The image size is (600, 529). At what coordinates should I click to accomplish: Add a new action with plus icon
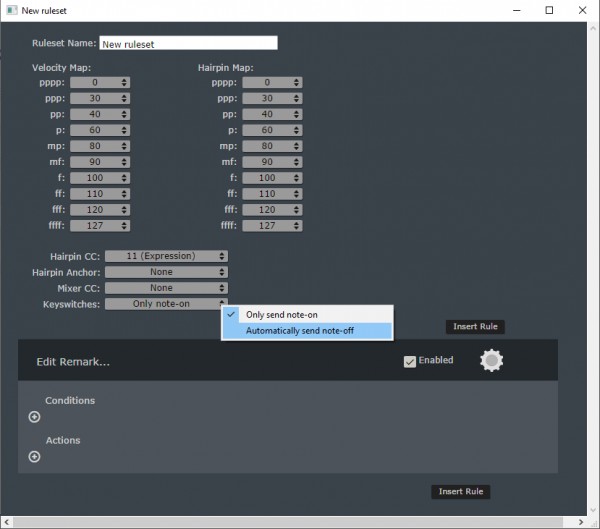pos(34,457)
